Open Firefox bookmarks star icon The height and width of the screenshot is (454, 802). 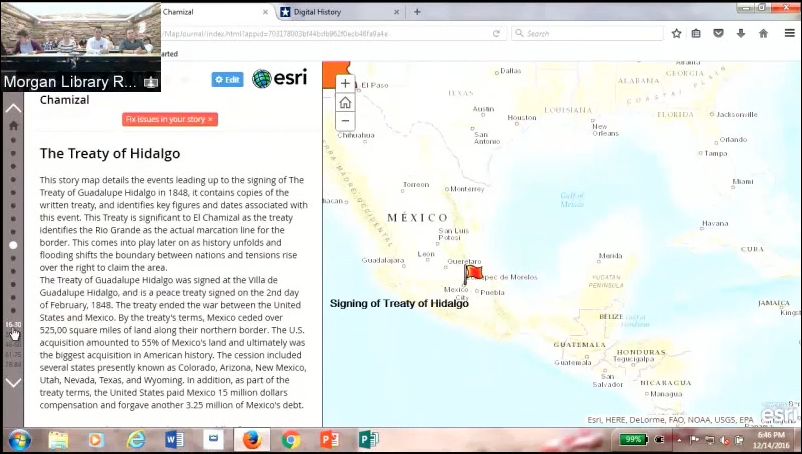pyautogui.click(x=677, y=33)
